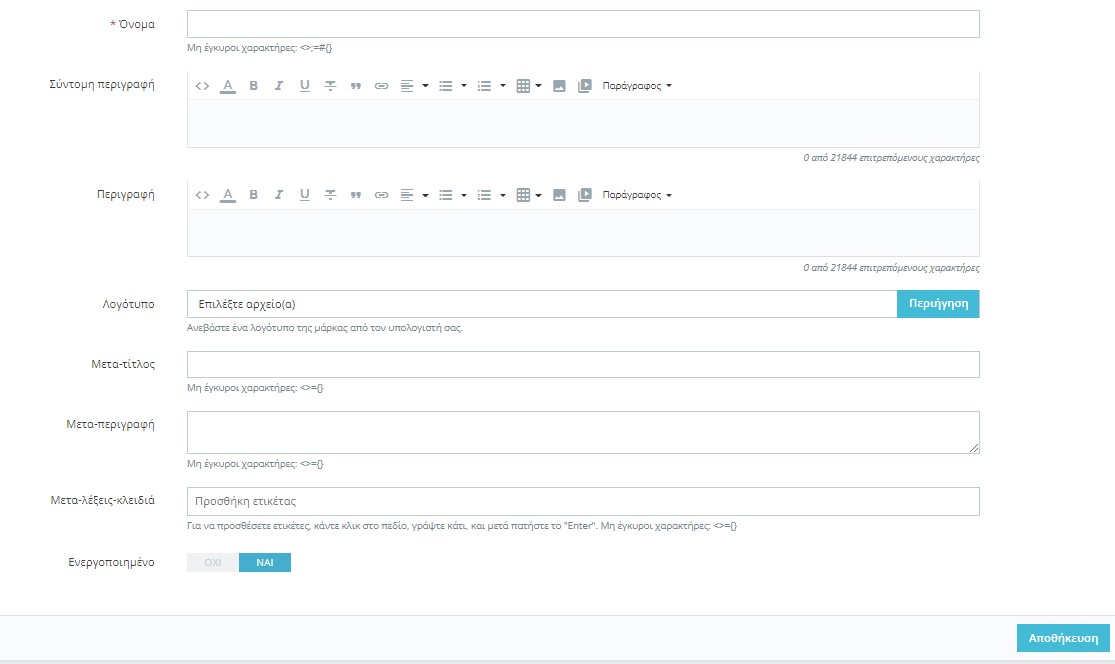1115x664 pixels.
Task: Click underline icon in Περιγραφή editor toolbar
Action: (304, 195)
